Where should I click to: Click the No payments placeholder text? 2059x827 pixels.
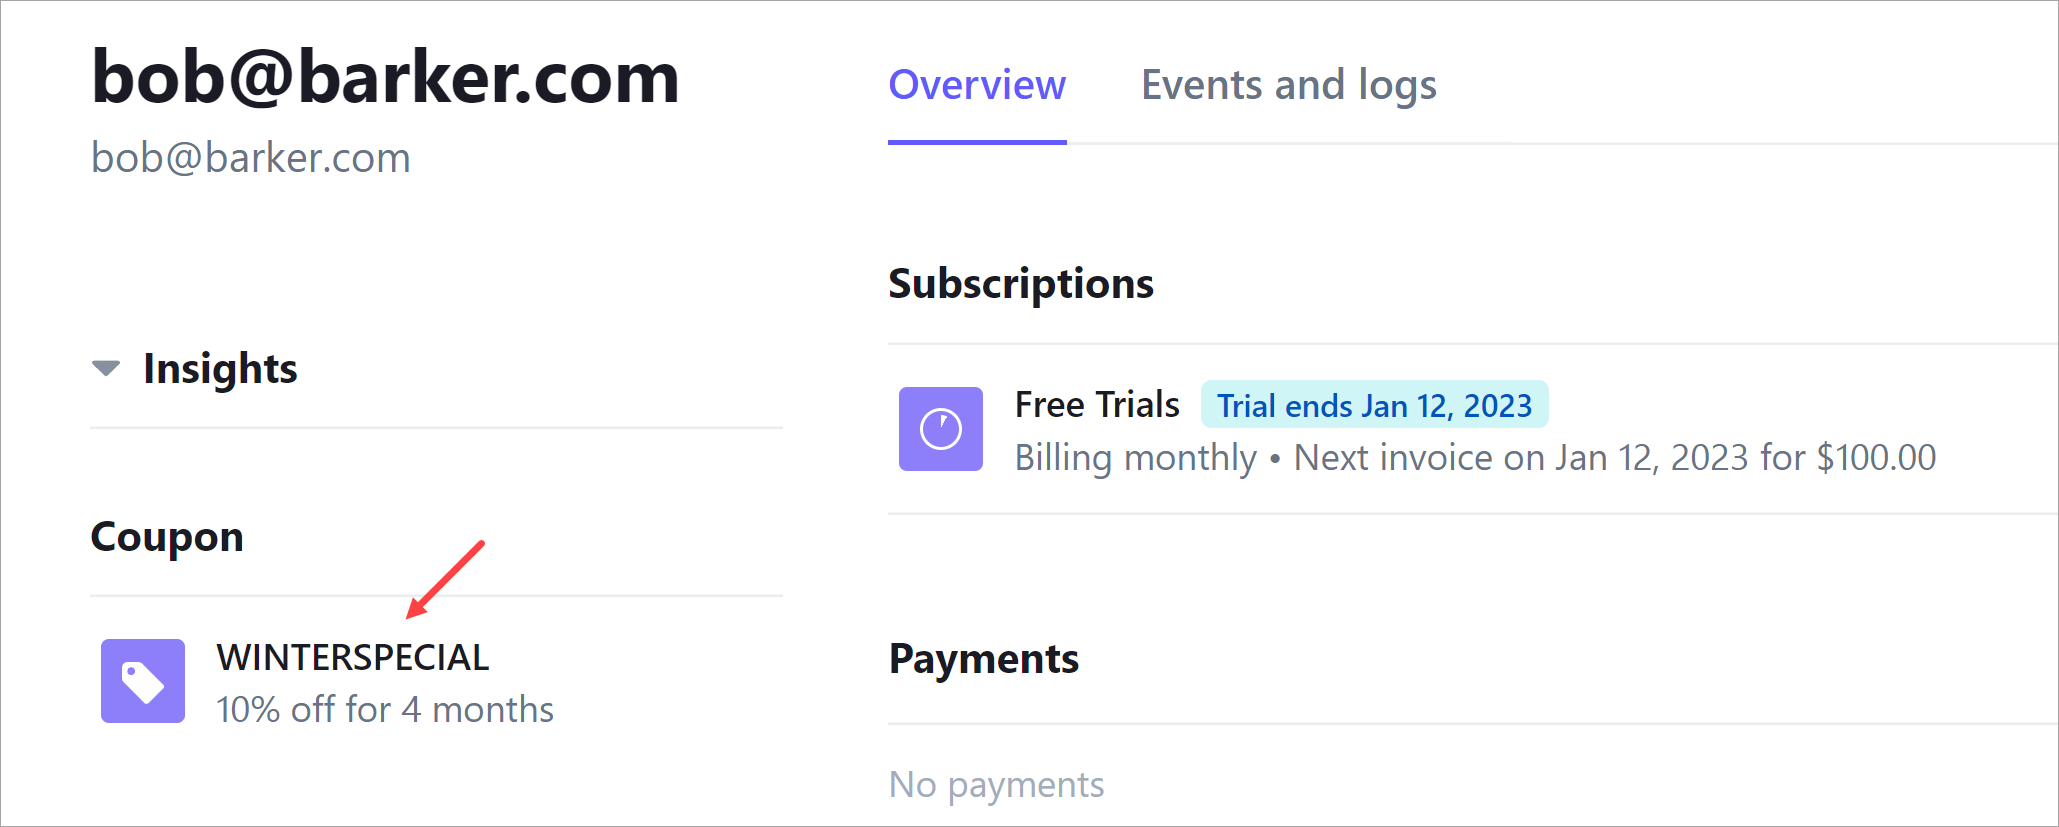tap(996, 785)
